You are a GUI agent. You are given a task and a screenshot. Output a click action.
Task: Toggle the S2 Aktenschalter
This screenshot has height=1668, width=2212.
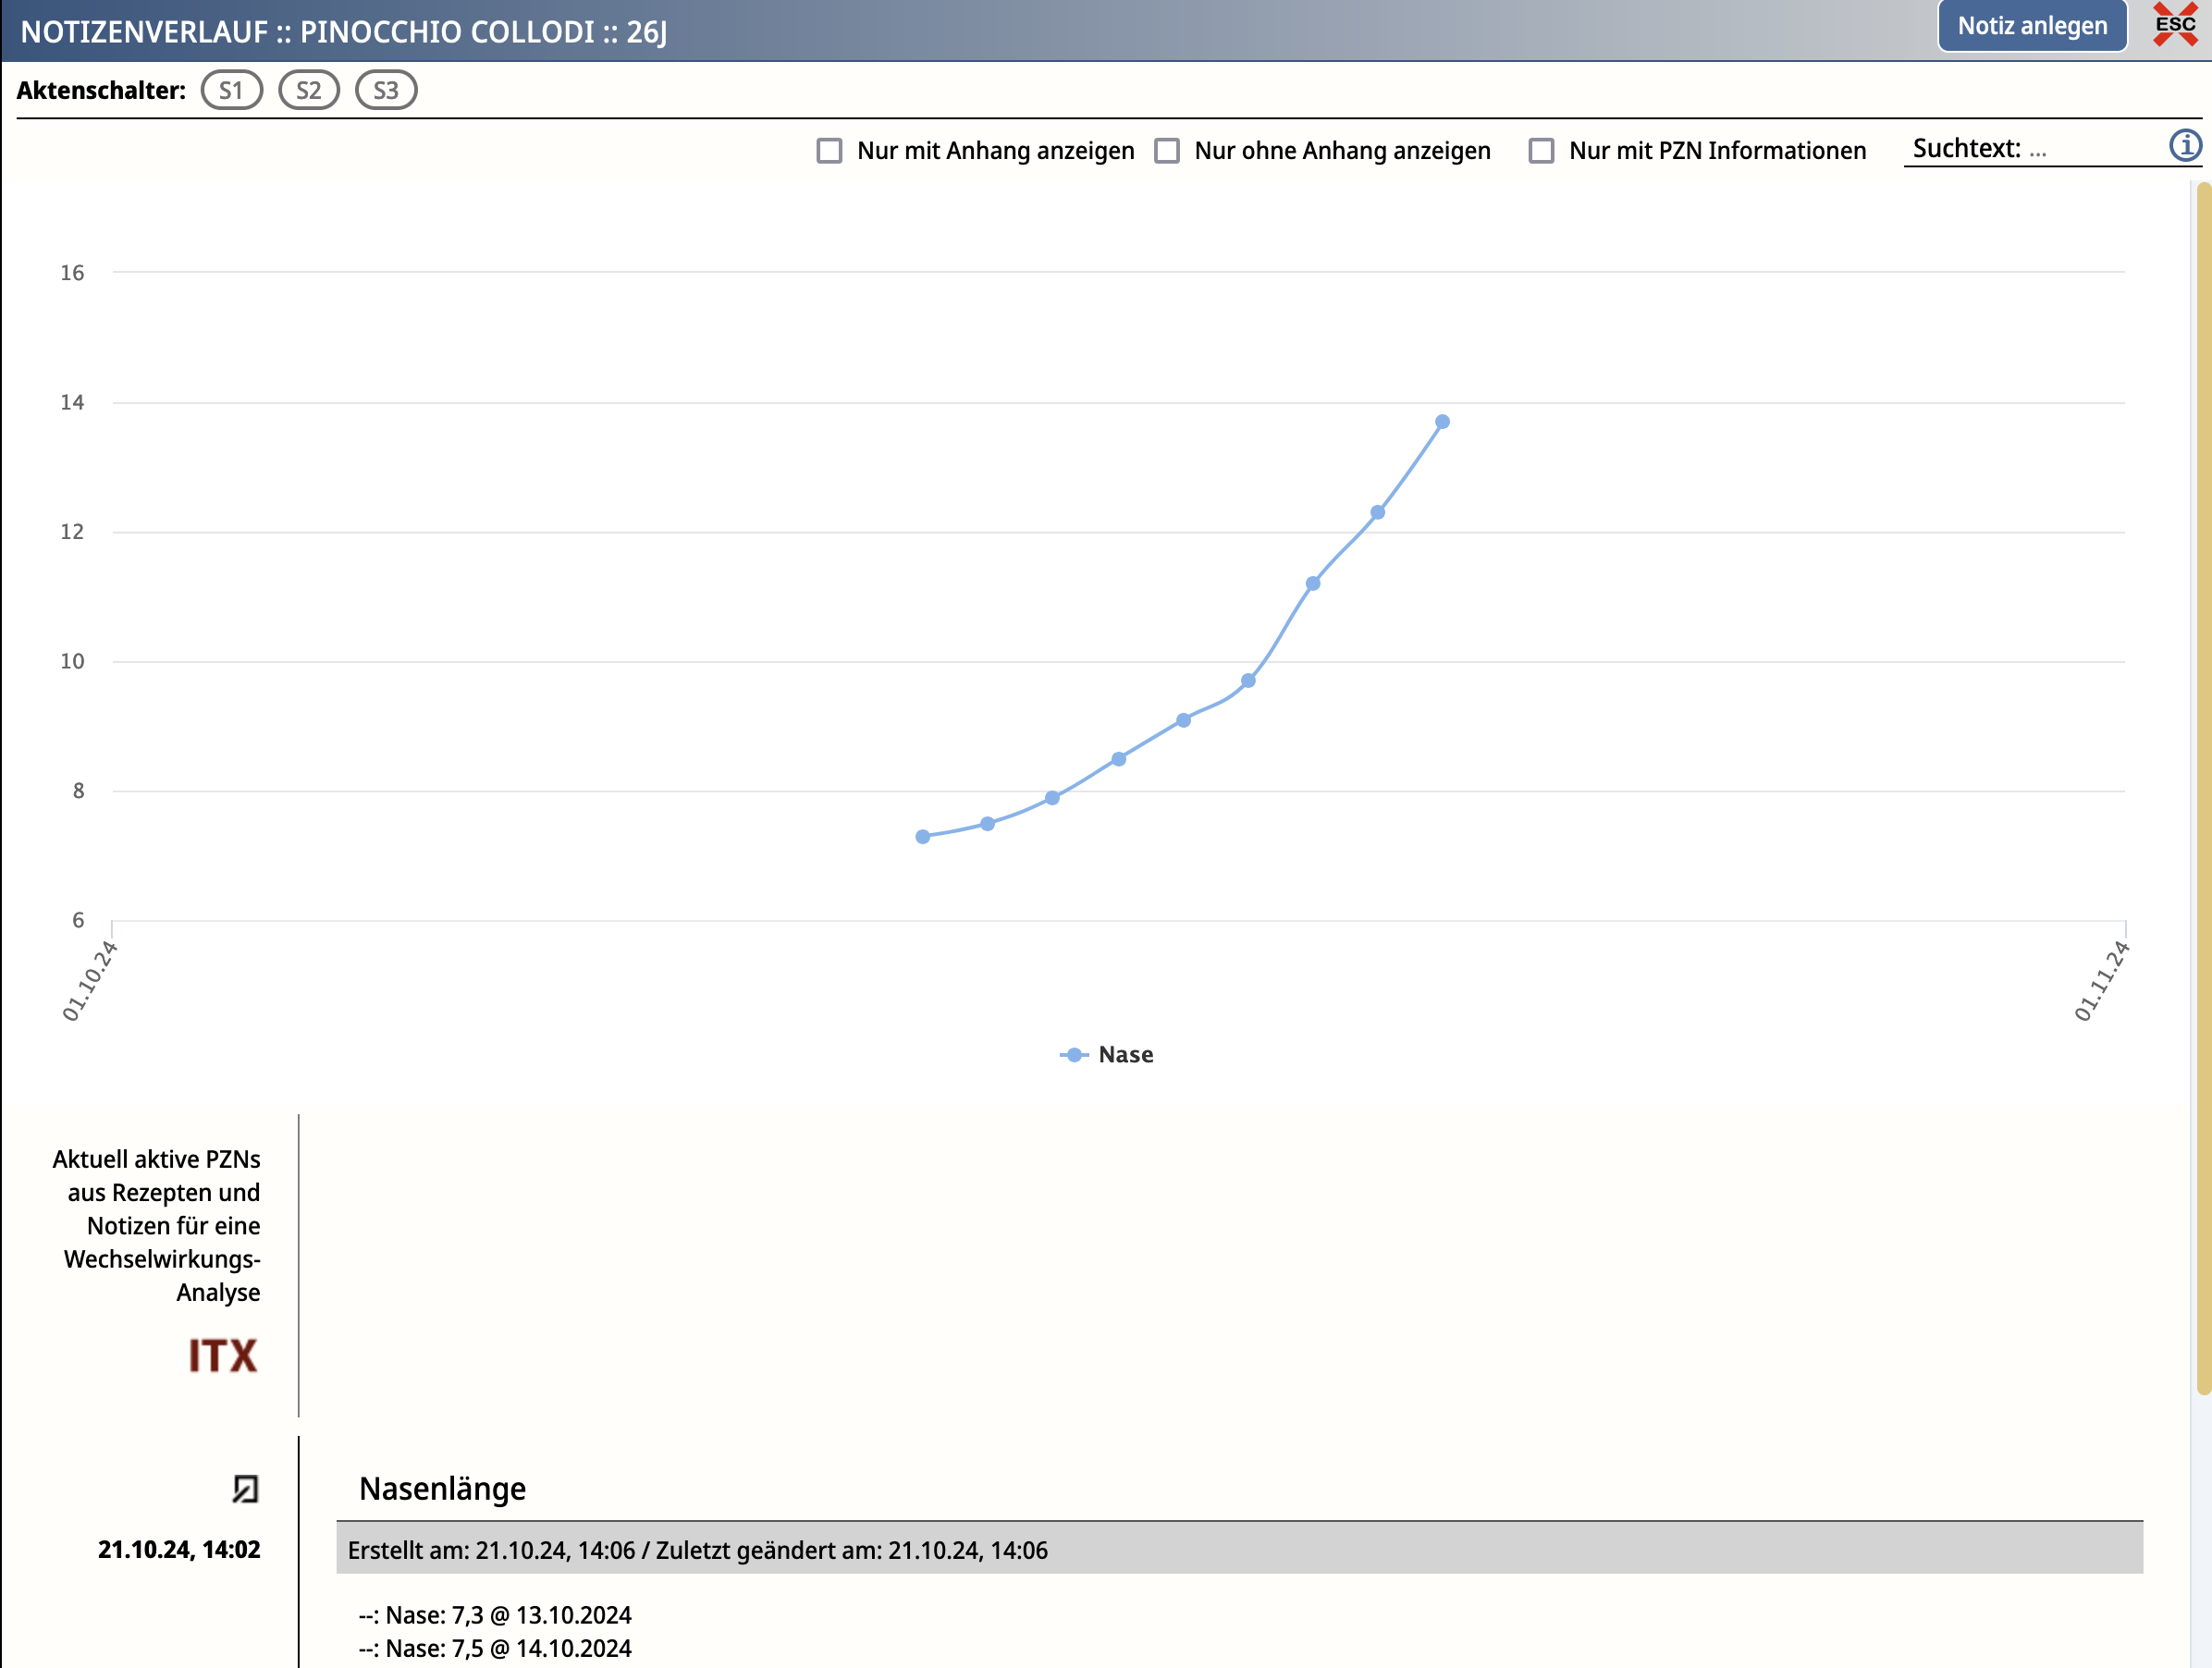click(309, 91)
